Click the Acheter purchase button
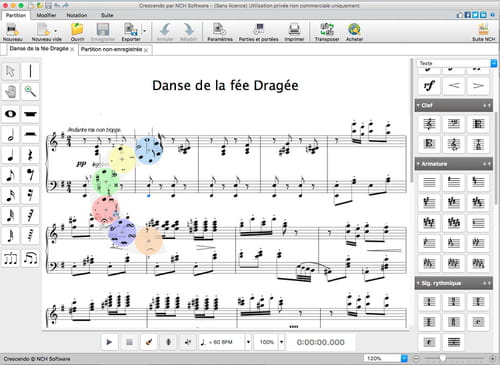 pyautogui.click(x=354, y=32)
